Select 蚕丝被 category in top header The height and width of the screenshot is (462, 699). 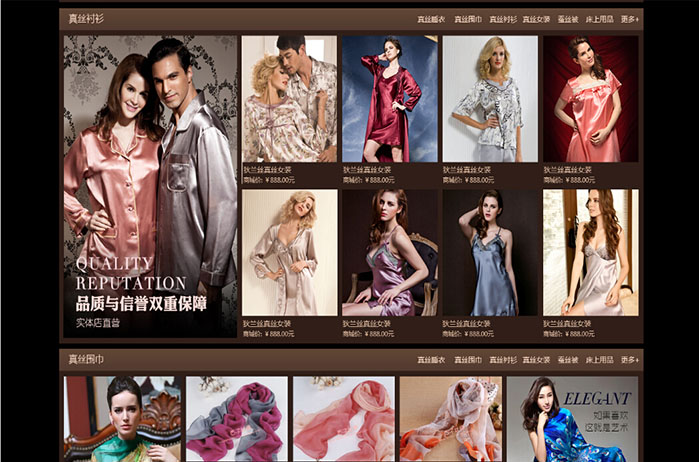568,19
